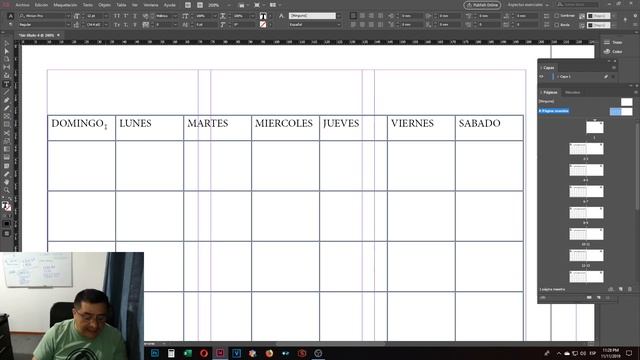Open the Objeto menu
Viewport: 640px width, 360px height.
104,5
